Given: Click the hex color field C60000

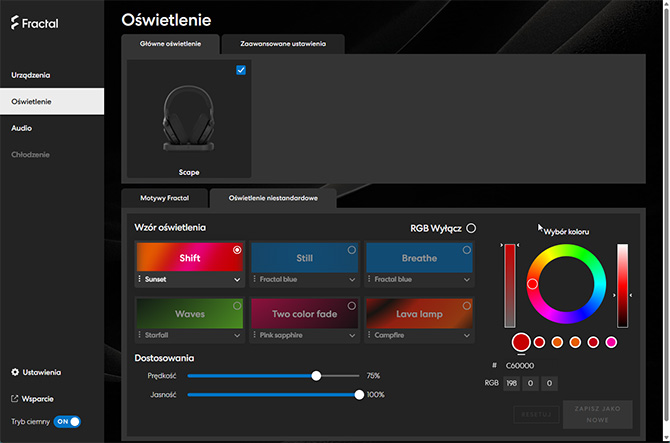Looking at the screenshot, I should tap(520, 366).
